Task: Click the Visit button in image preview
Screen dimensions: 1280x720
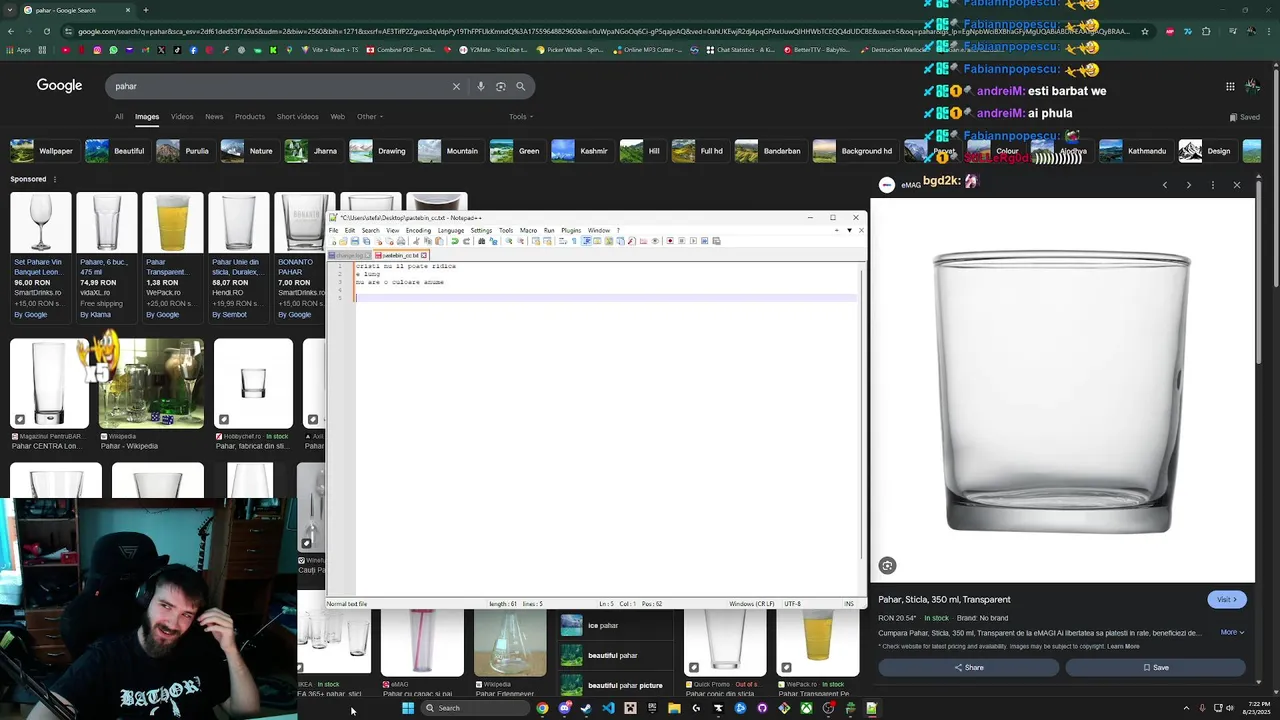Action: 1227,599
